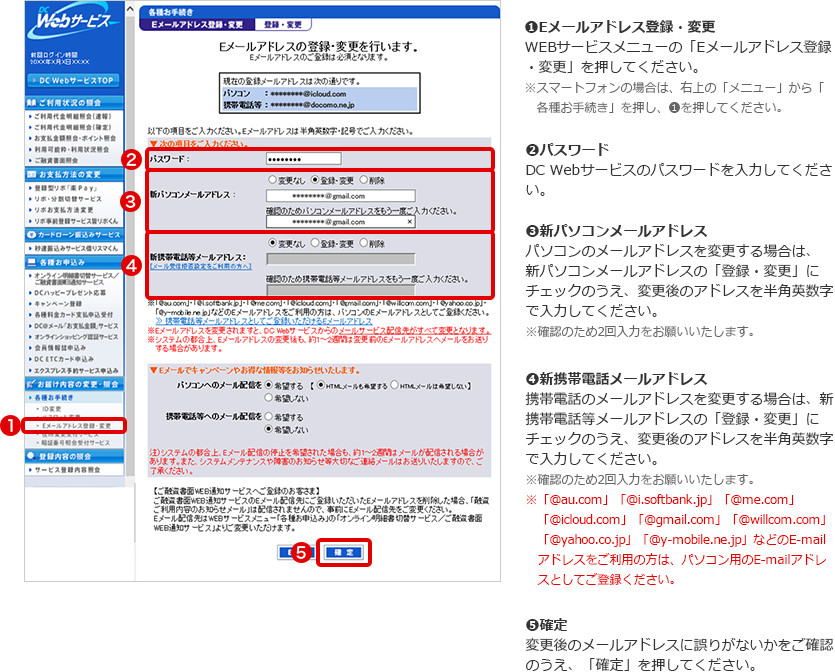Select キャンペーン登録 in the sidebar menu
This screenshot has width=835, height=672.
(x=66, y=300)
